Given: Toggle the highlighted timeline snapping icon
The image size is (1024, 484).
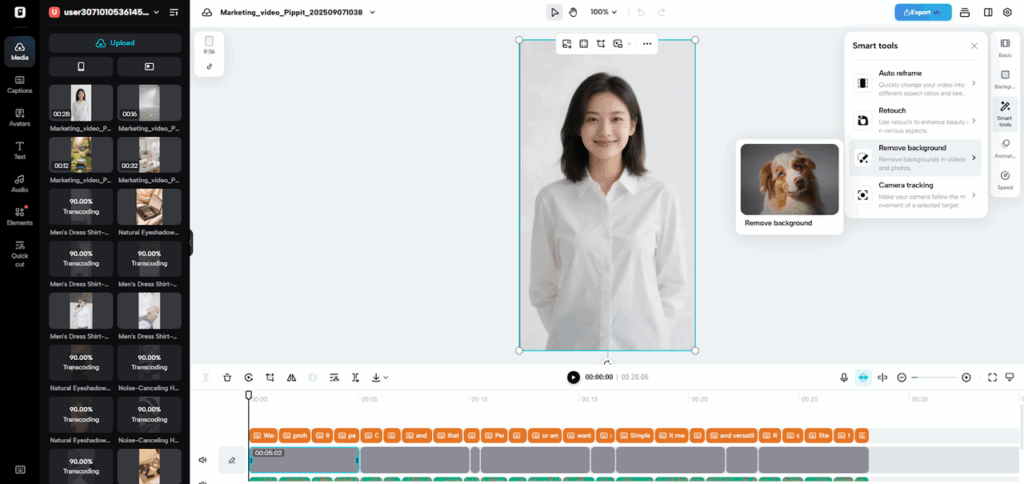Looking at the screenshot, I should pyautogui.click(x=863, y=377).
